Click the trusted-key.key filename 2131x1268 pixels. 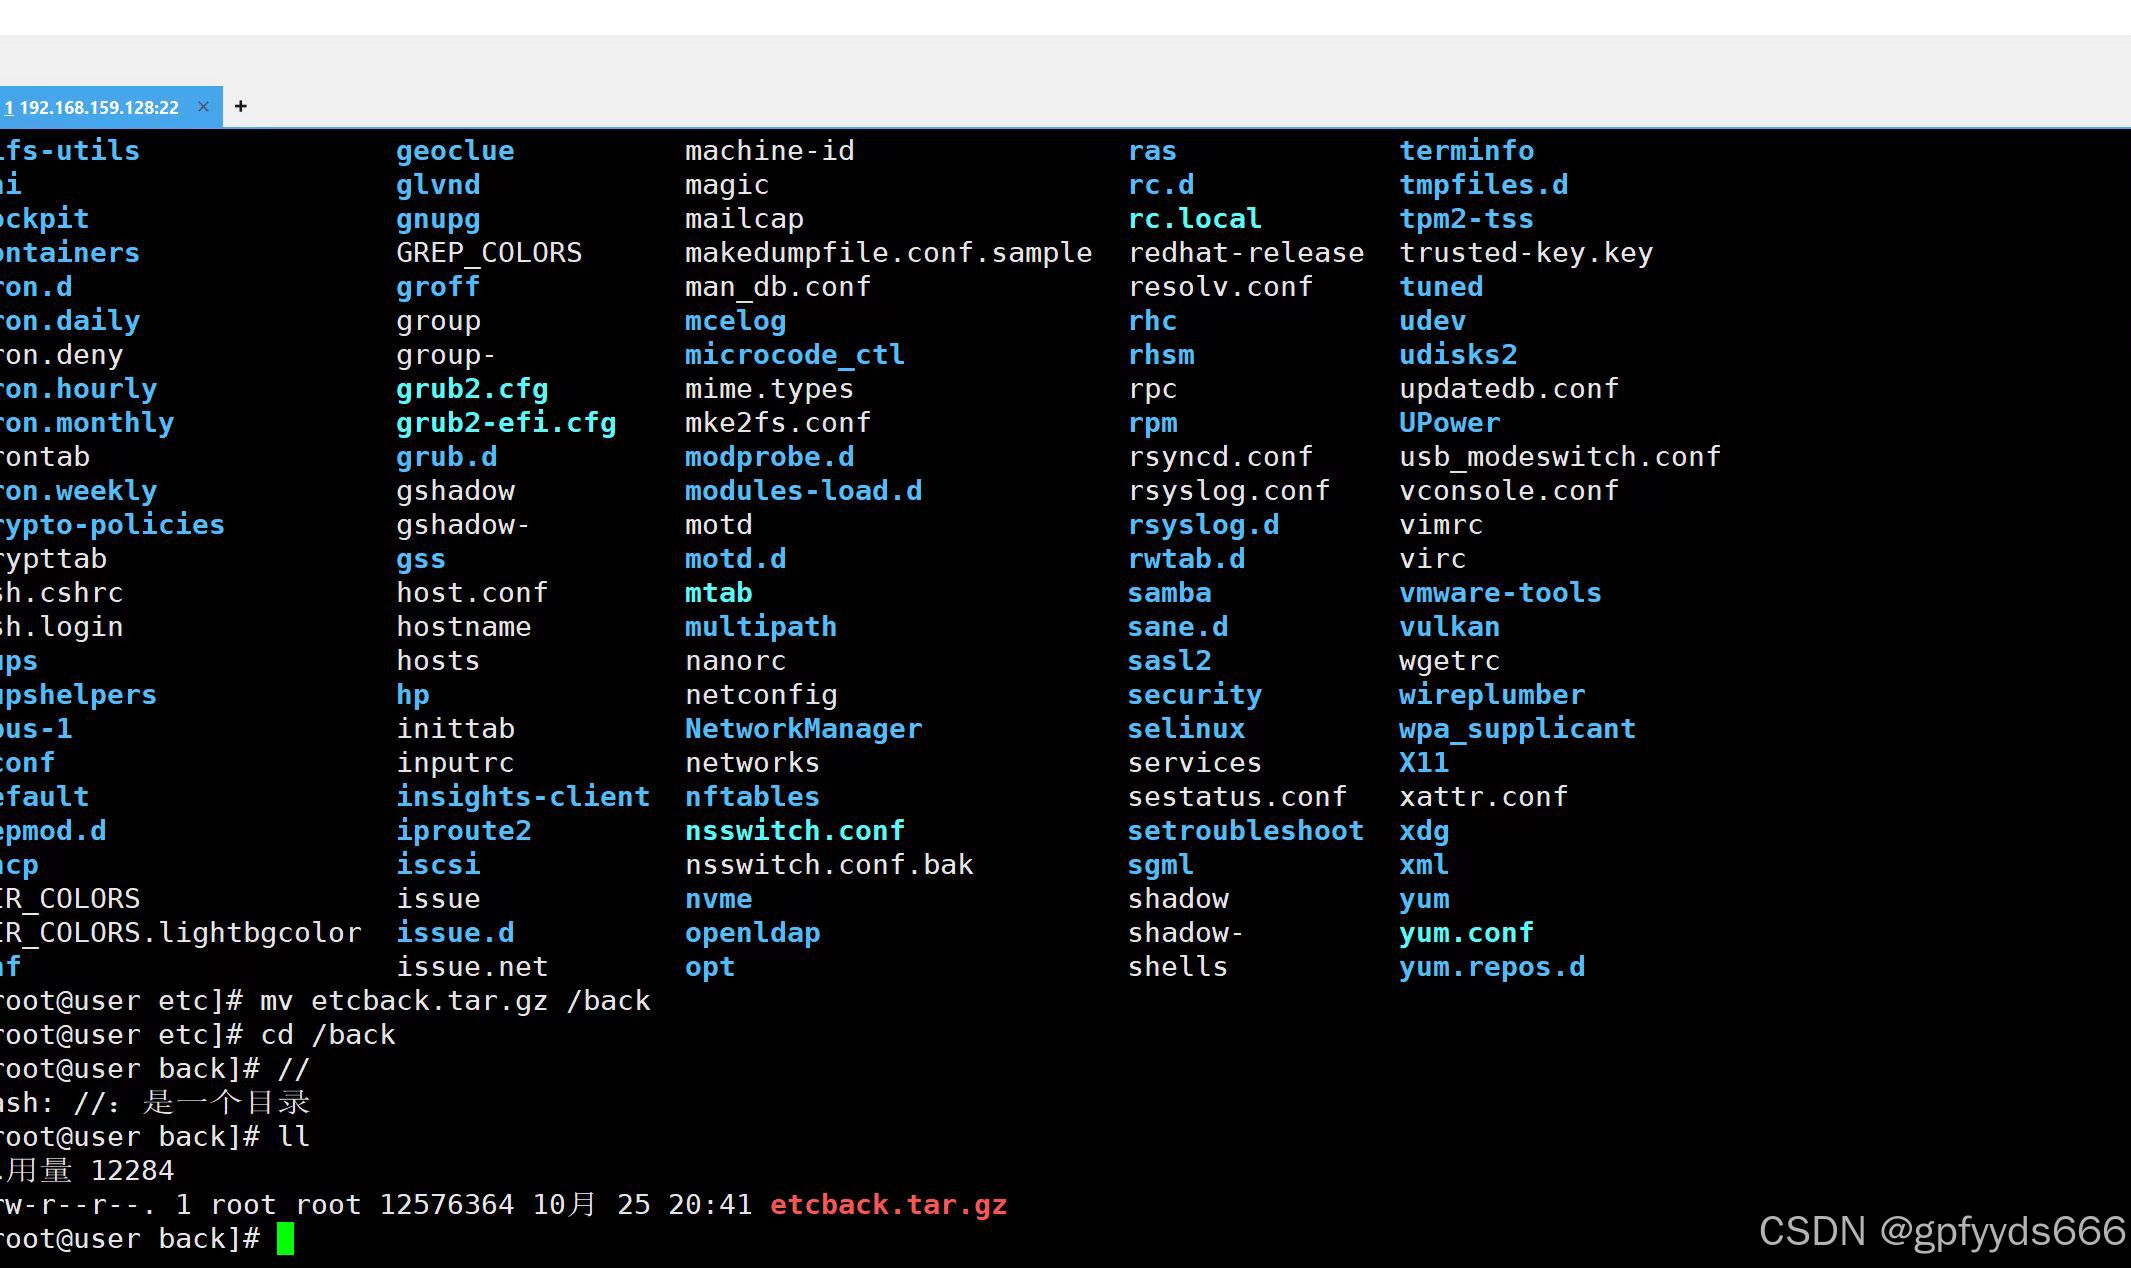click(x=1524, y=252)
